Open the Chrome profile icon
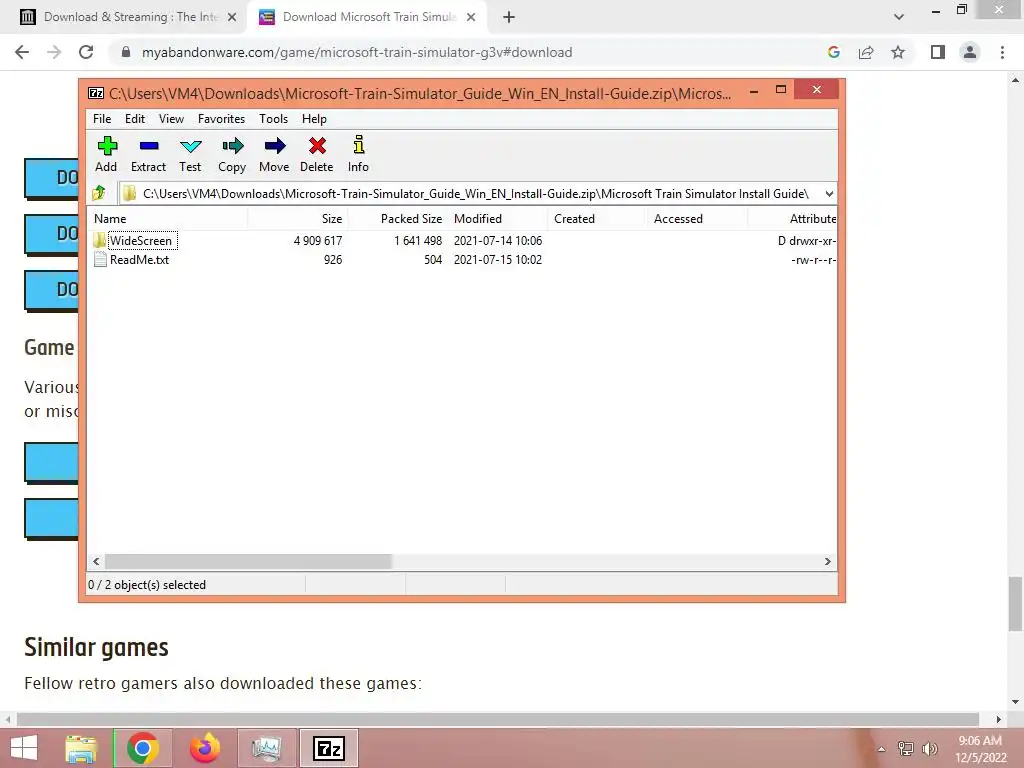 (970, 52)
